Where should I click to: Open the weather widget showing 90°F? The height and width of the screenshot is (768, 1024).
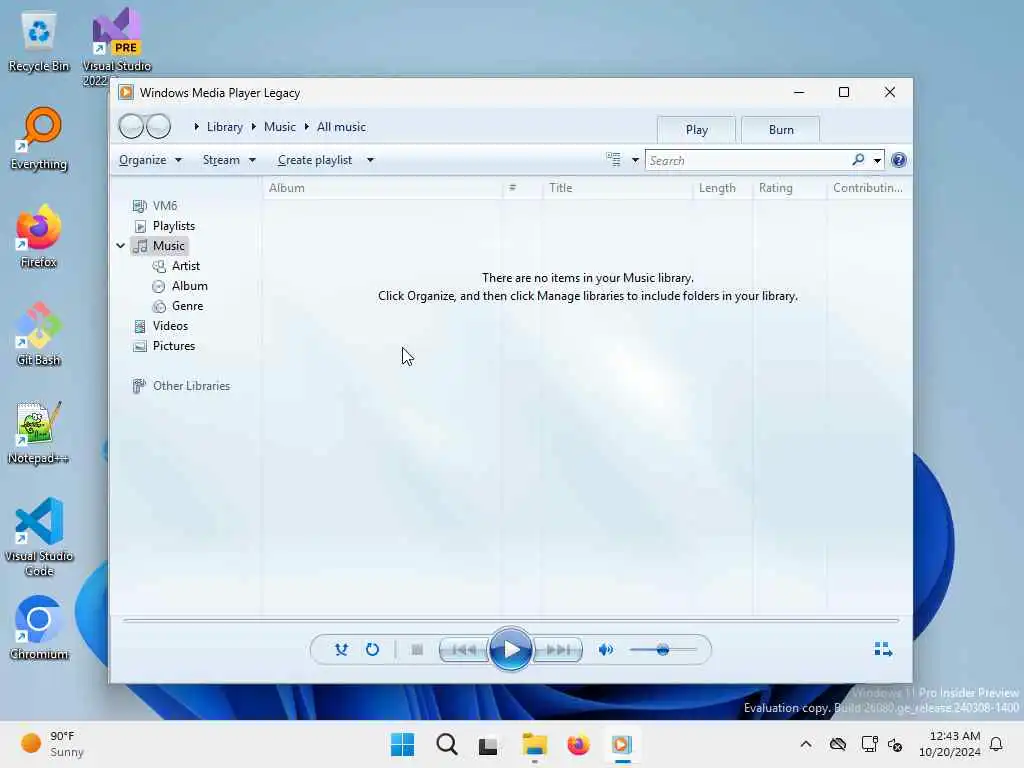(52, 744)
